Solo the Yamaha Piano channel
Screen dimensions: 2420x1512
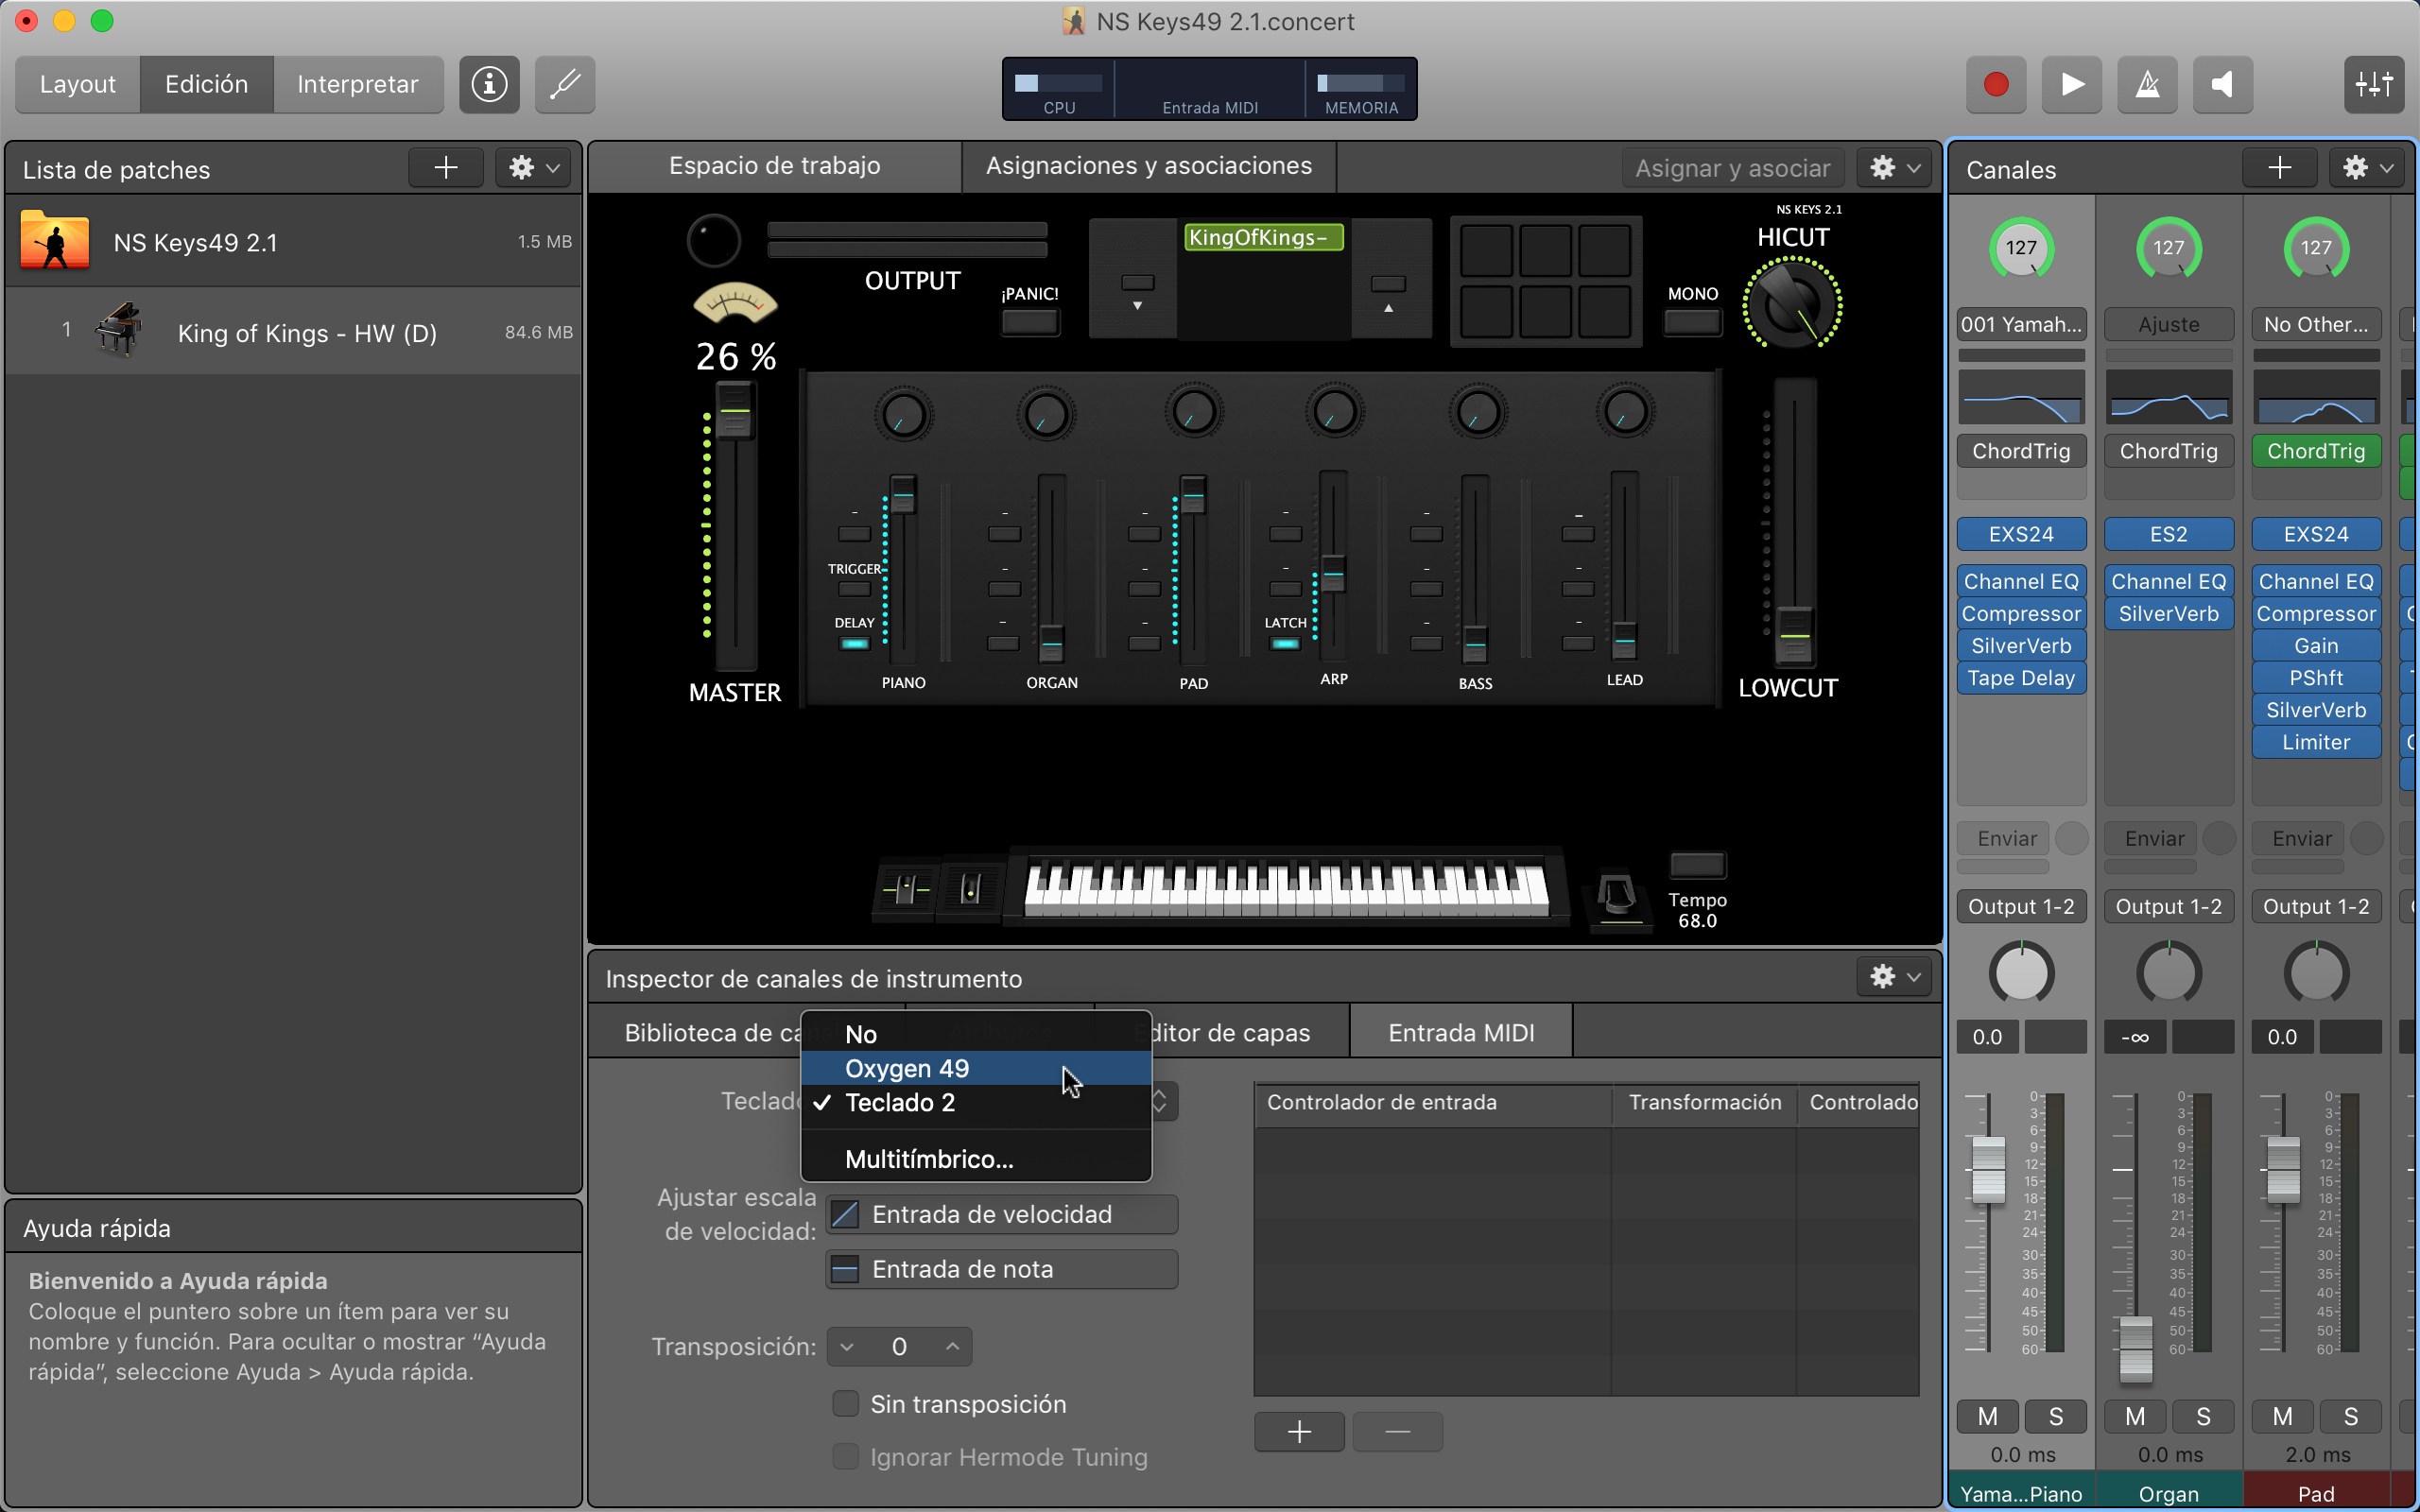click(2055, 1416)
